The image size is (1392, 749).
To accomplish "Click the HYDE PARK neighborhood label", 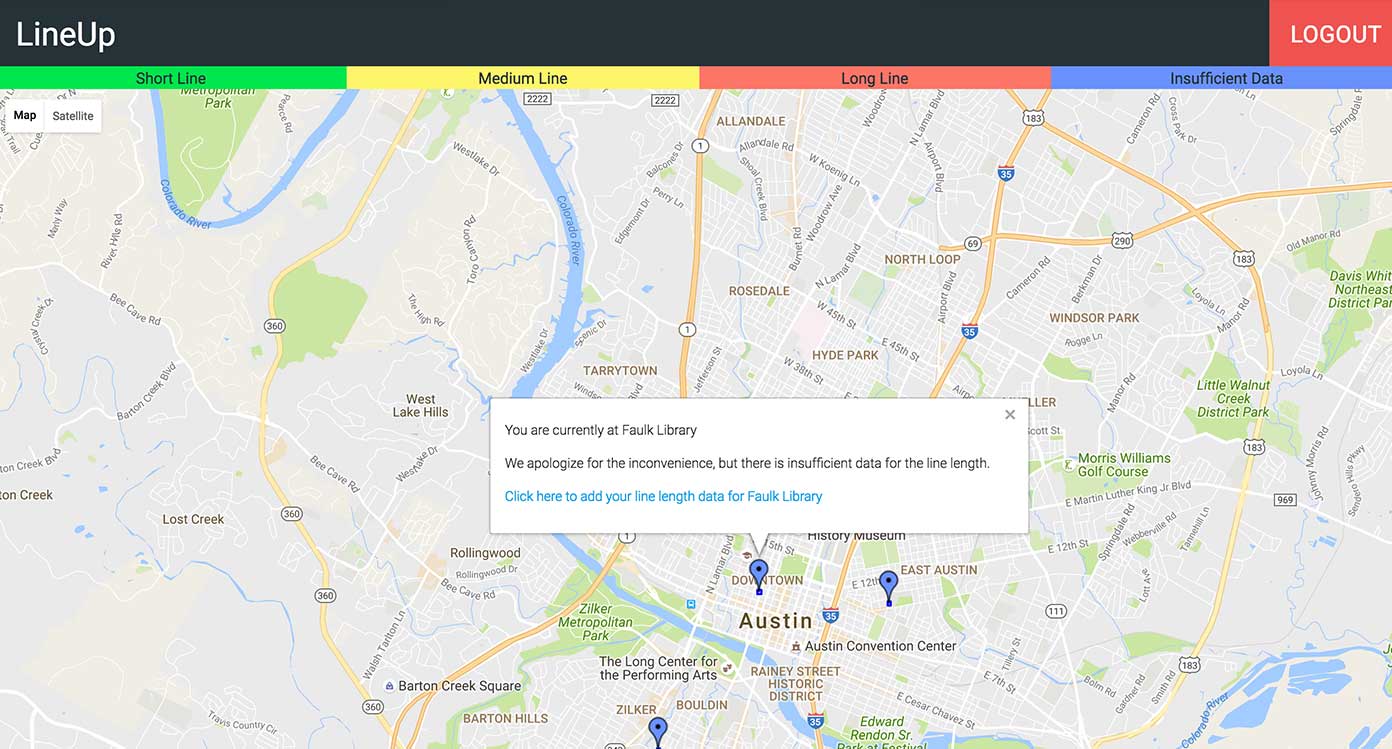I will [846, 355].
